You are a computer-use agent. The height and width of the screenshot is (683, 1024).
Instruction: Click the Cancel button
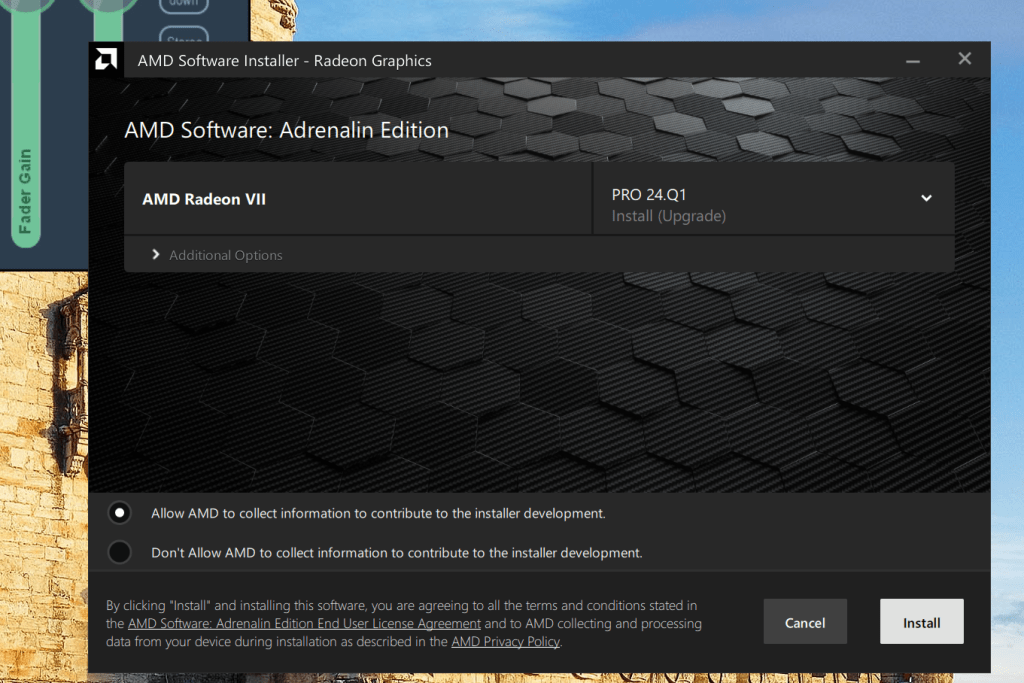pos(805,622)
